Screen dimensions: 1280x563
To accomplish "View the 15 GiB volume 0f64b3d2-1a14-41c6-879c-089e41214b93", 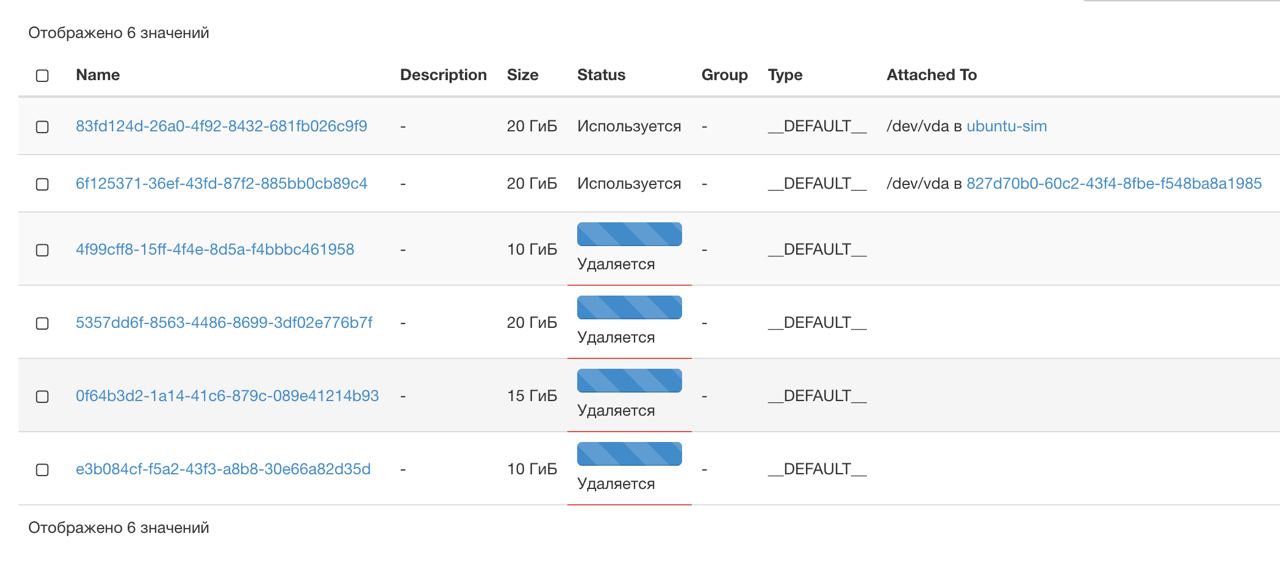I will 227,395.
